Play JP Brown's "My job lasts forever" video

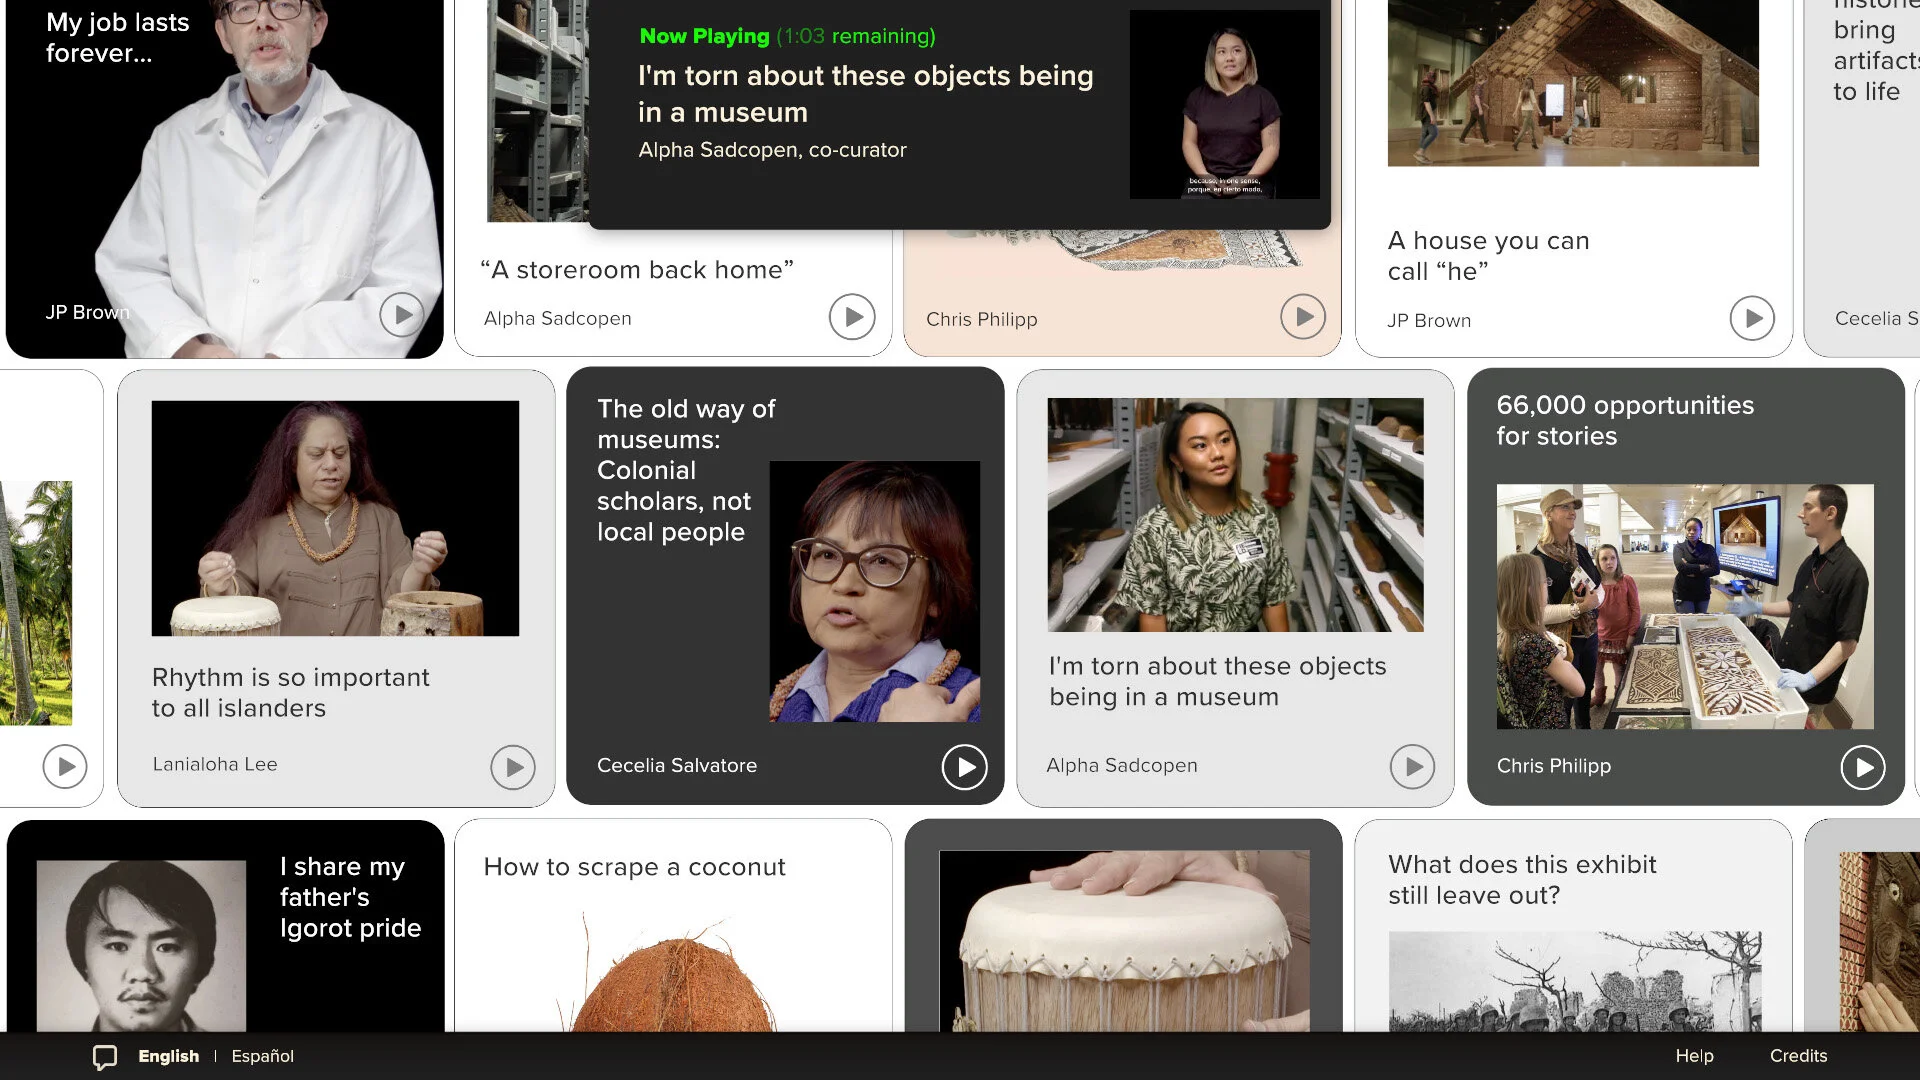402,315
